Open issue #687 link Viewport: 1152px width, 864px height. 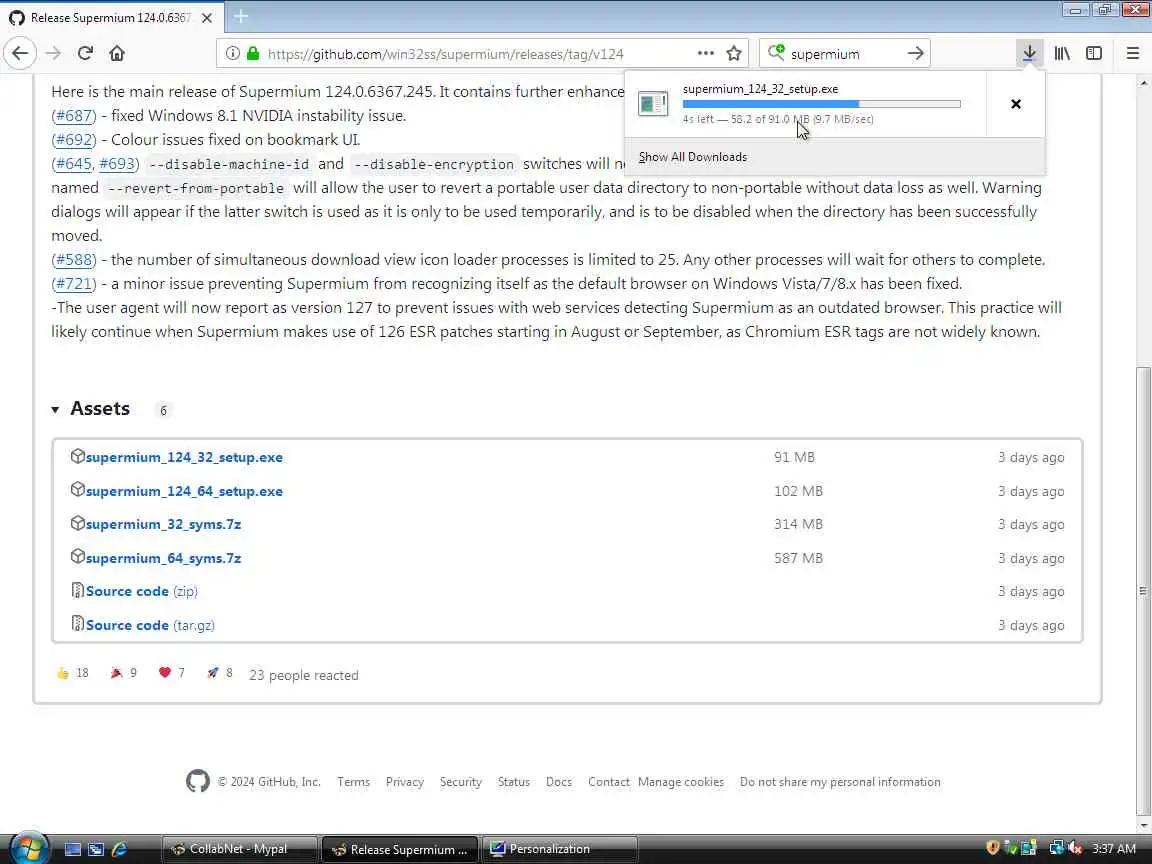[73, 115]
